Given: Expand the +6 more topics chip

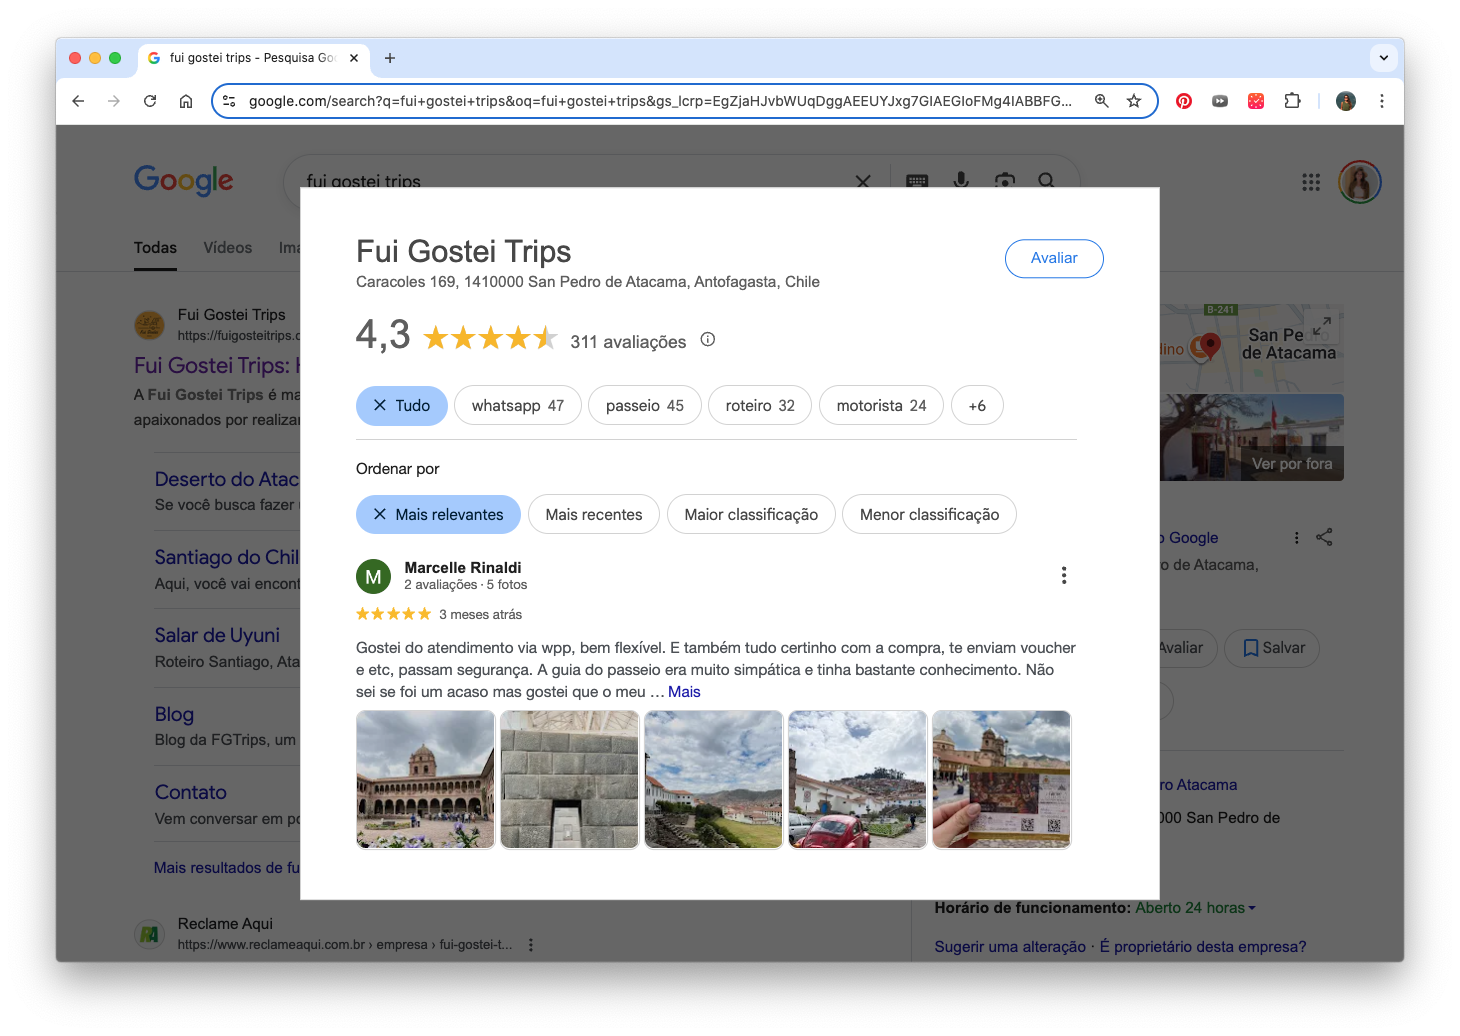Looking at the screenshot, I should (976, 406).
